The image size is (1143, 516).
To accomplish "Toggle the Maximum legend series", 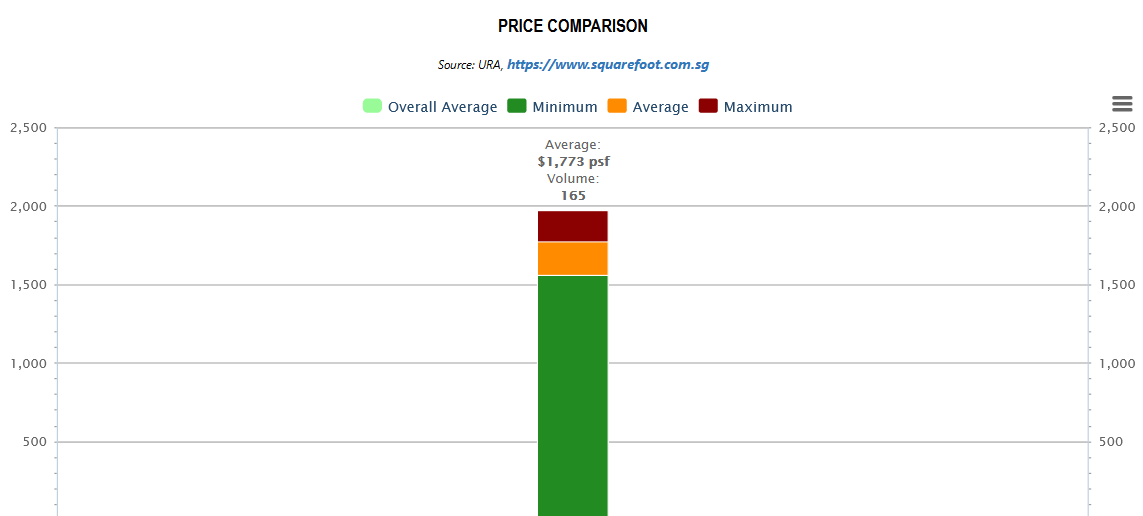I will (x=745, y=107).
